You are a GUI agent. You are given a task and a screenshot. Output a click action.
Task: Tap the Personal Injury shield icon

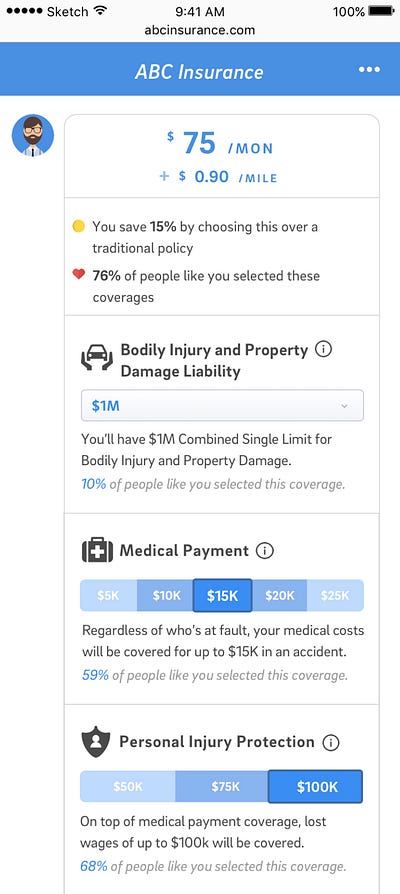tap(96, 741)
